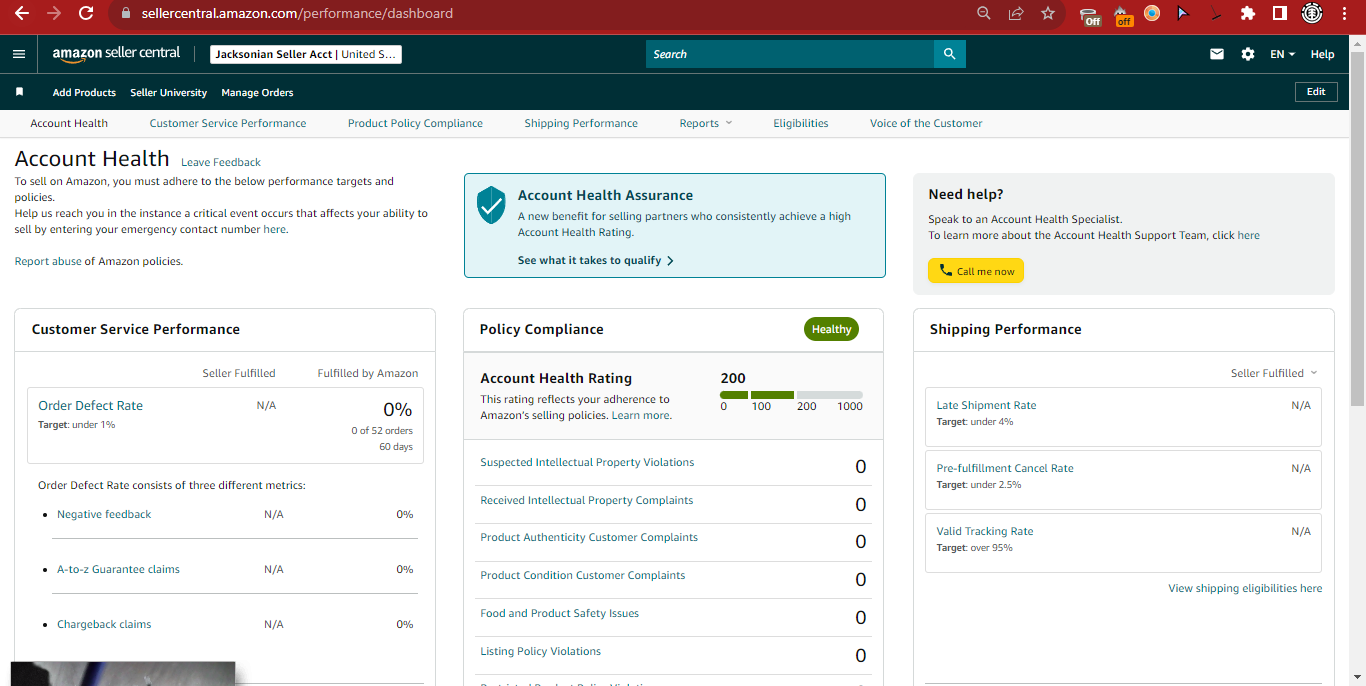Click the broom extension icon

coord(1215,13)
